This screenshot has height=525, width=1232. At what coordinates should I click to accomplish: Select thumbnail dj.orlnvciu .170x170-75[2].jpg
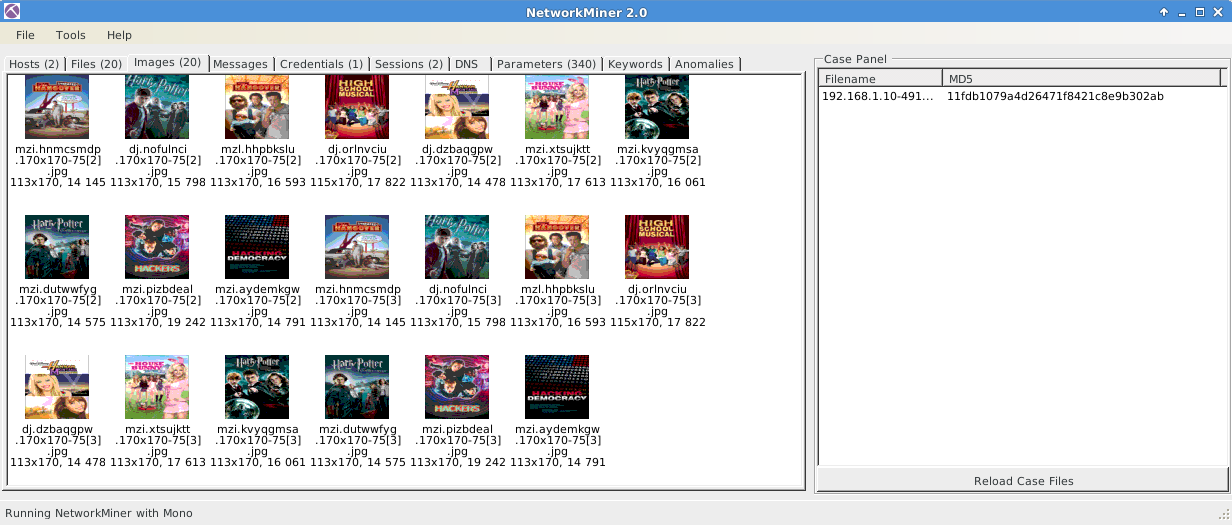357,107
